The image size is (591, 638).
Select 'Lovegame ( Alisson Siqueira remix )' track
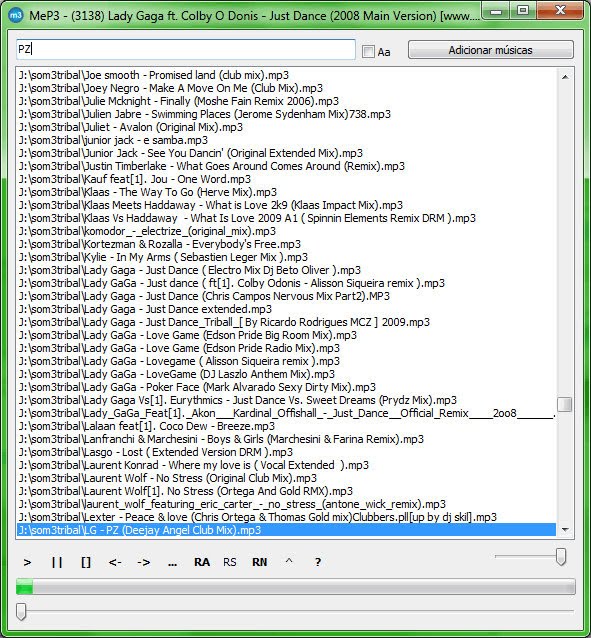point(287,362)
